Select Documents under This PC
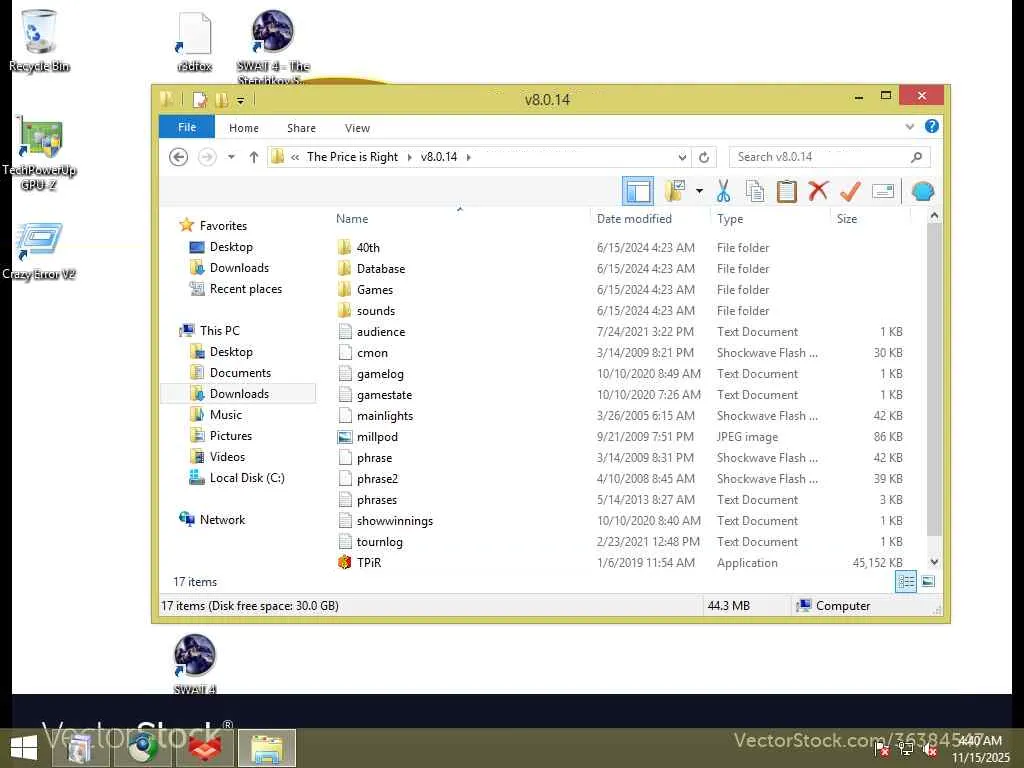This screenshot has width=1024, height=768. pyautogui.click(x=240, y=372)
